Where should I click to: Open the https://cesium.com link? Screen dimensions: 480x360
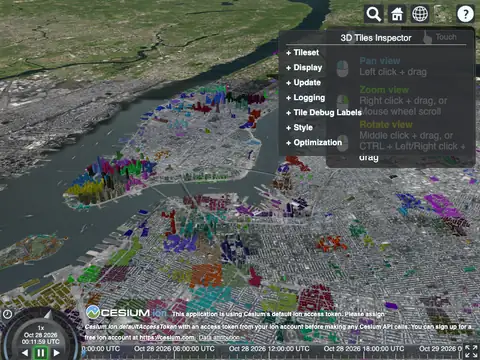point(167,338)
